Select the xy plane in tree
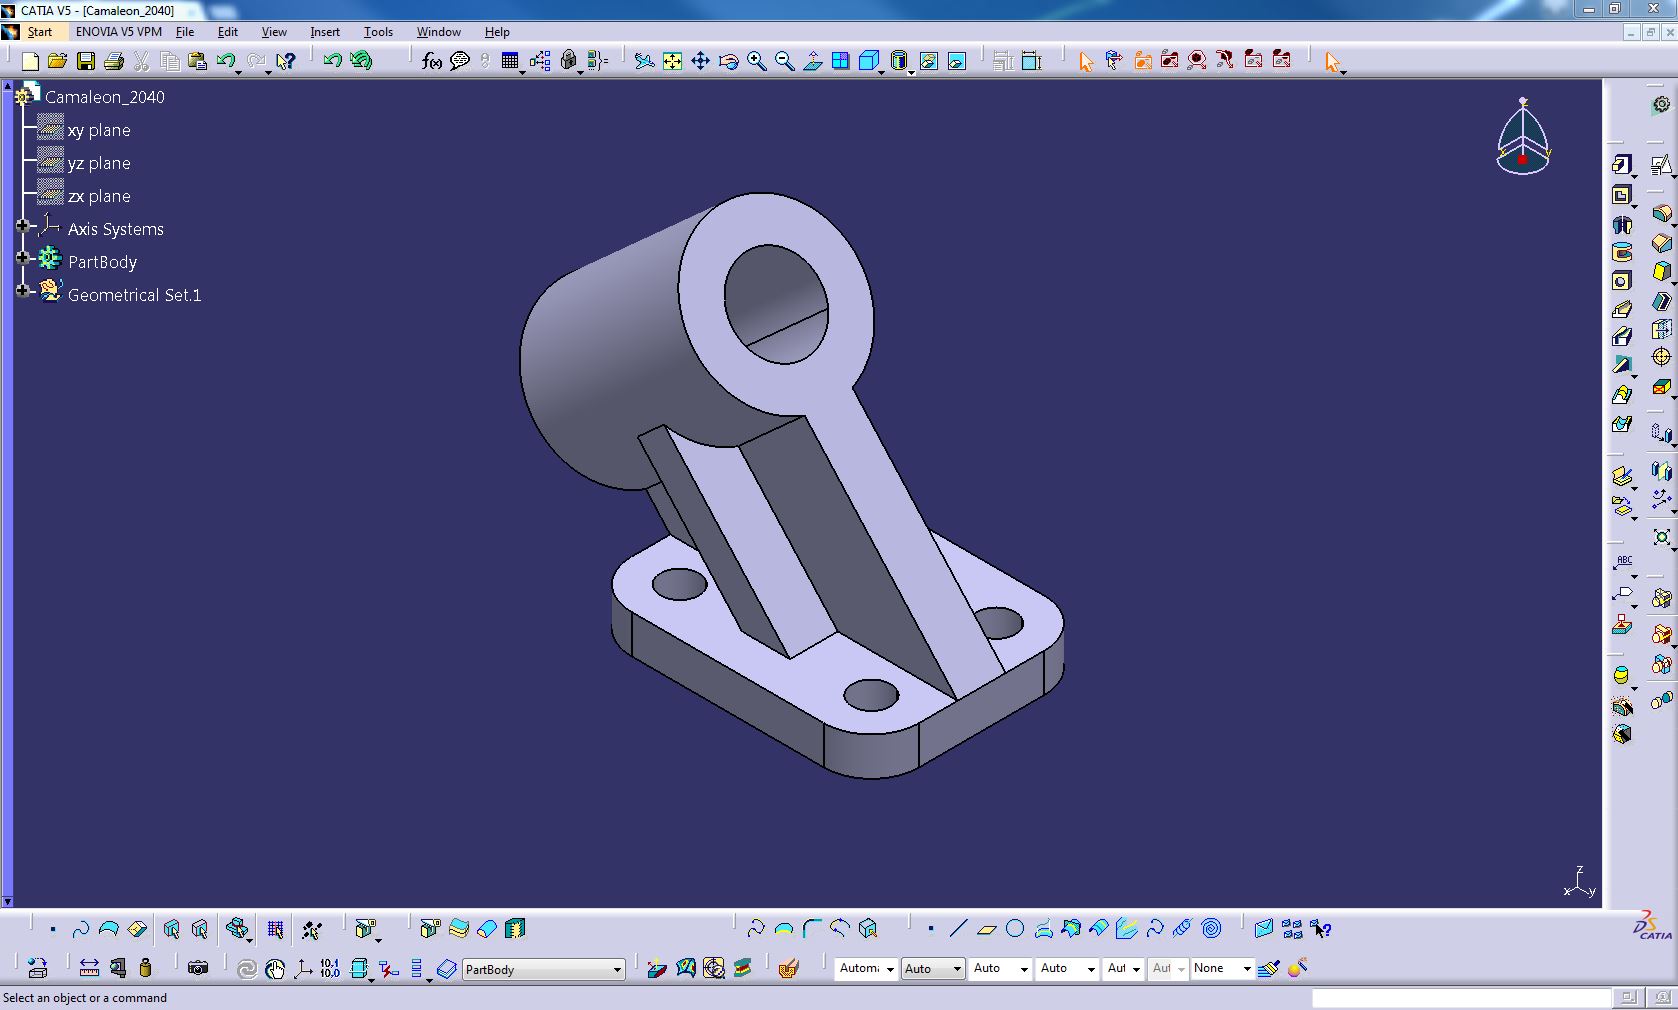1678x1010 pixels. [99, 130]
